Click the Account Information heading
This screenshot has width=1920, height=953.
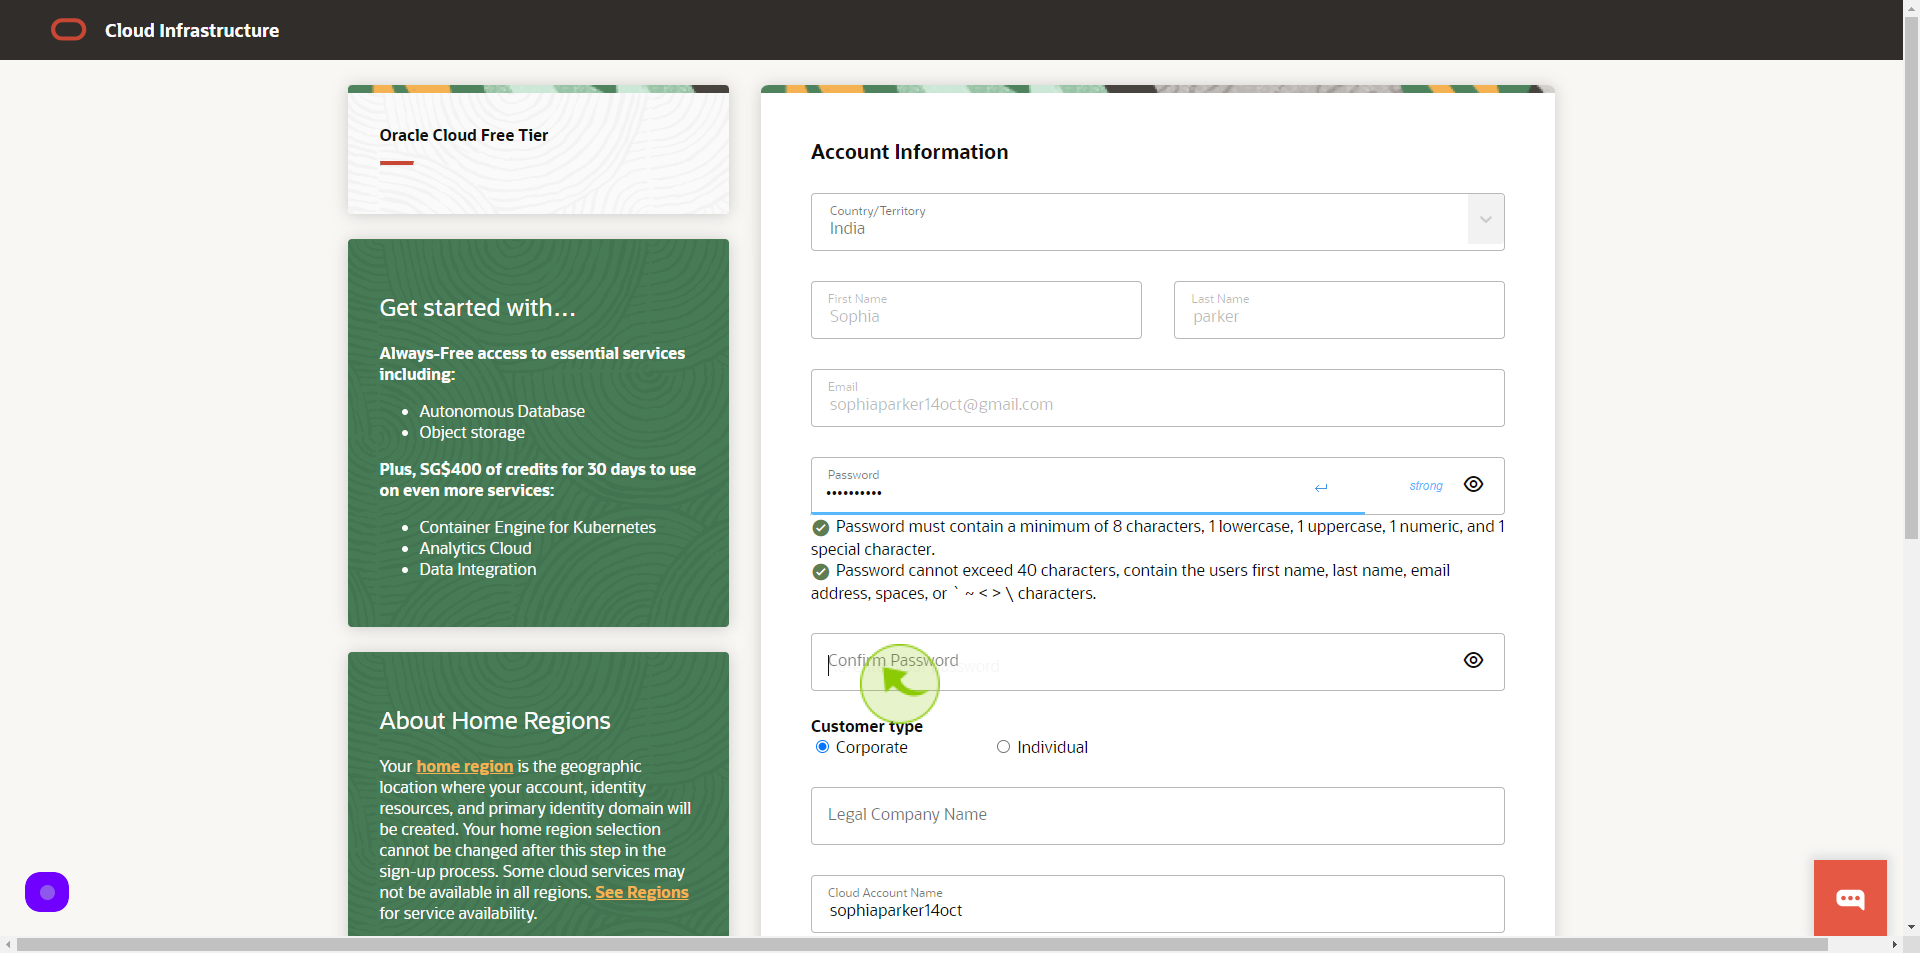[909, 152]
